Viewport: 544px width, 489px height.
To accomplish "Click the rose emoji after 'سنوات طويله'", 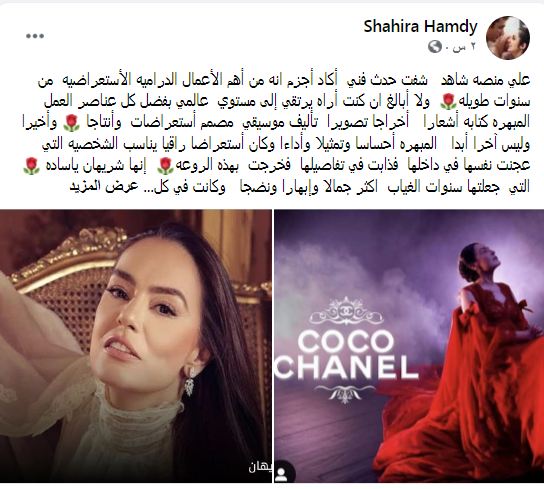I will pyautogui.click(x=448, y=102).
